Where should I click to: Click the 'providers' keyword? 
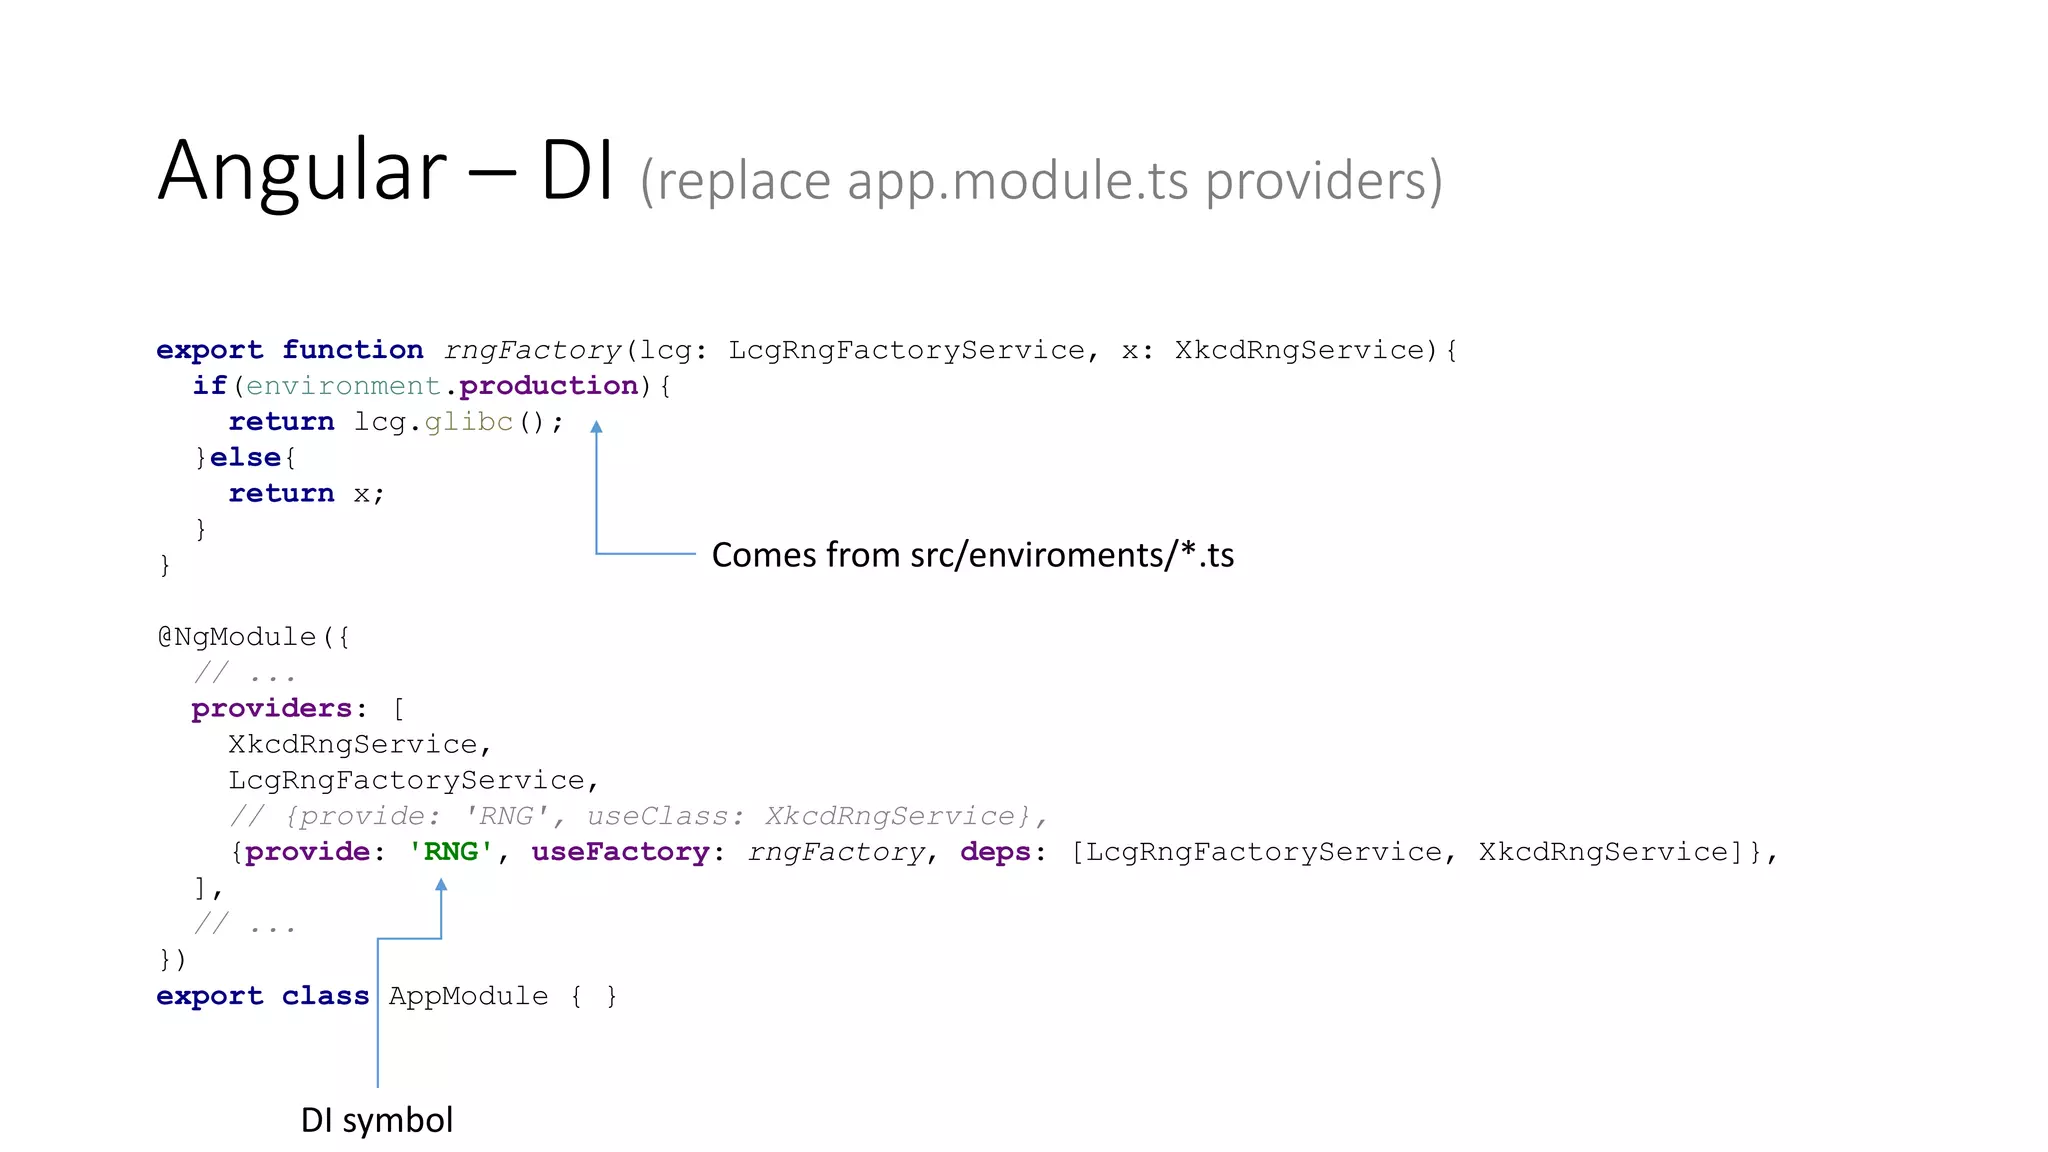pos(271,709)
